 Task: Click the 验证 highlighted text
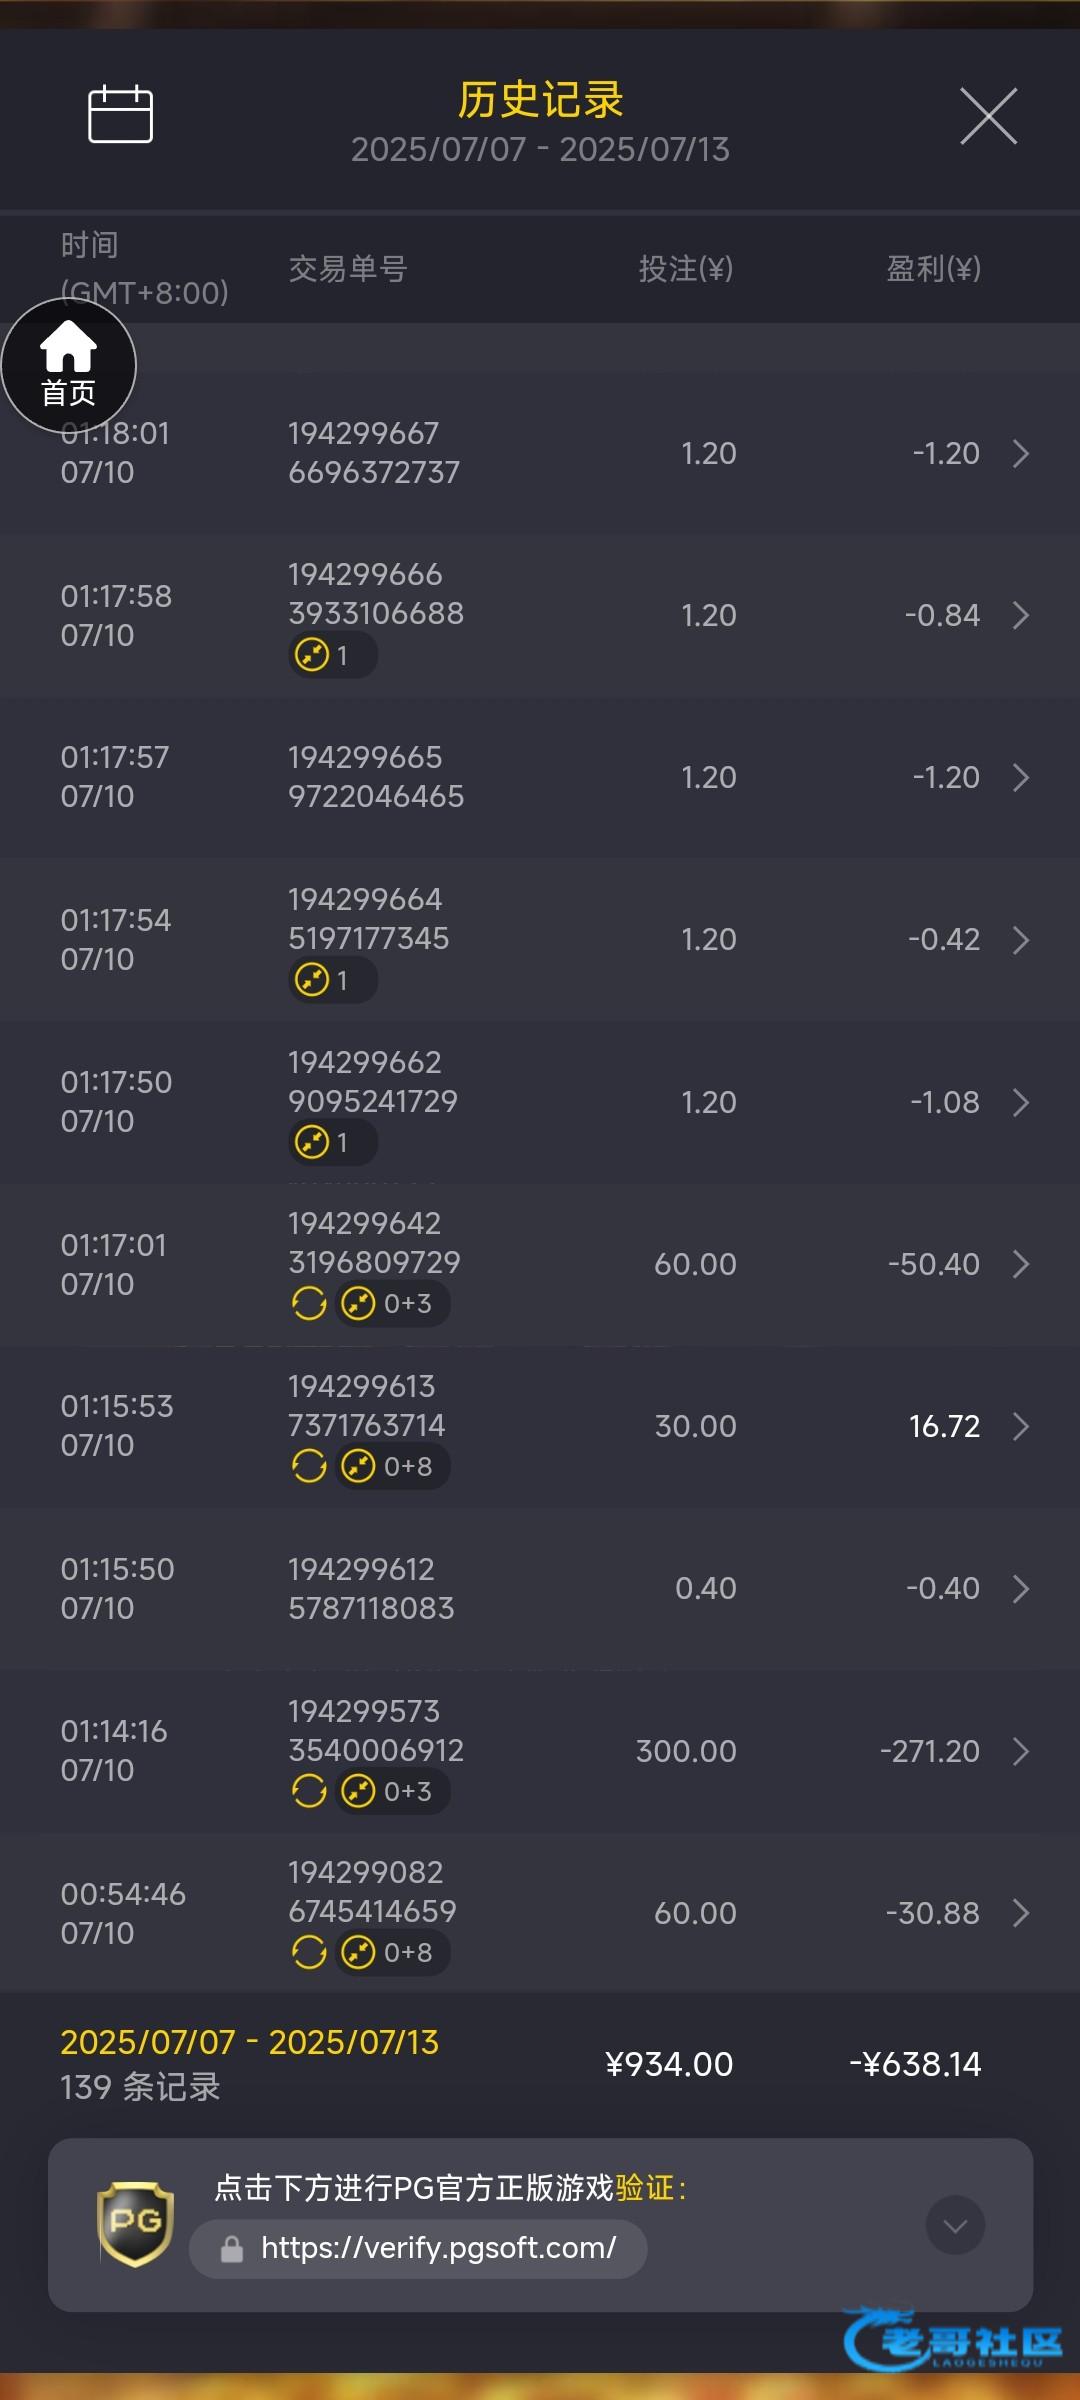coord(645,2188)
